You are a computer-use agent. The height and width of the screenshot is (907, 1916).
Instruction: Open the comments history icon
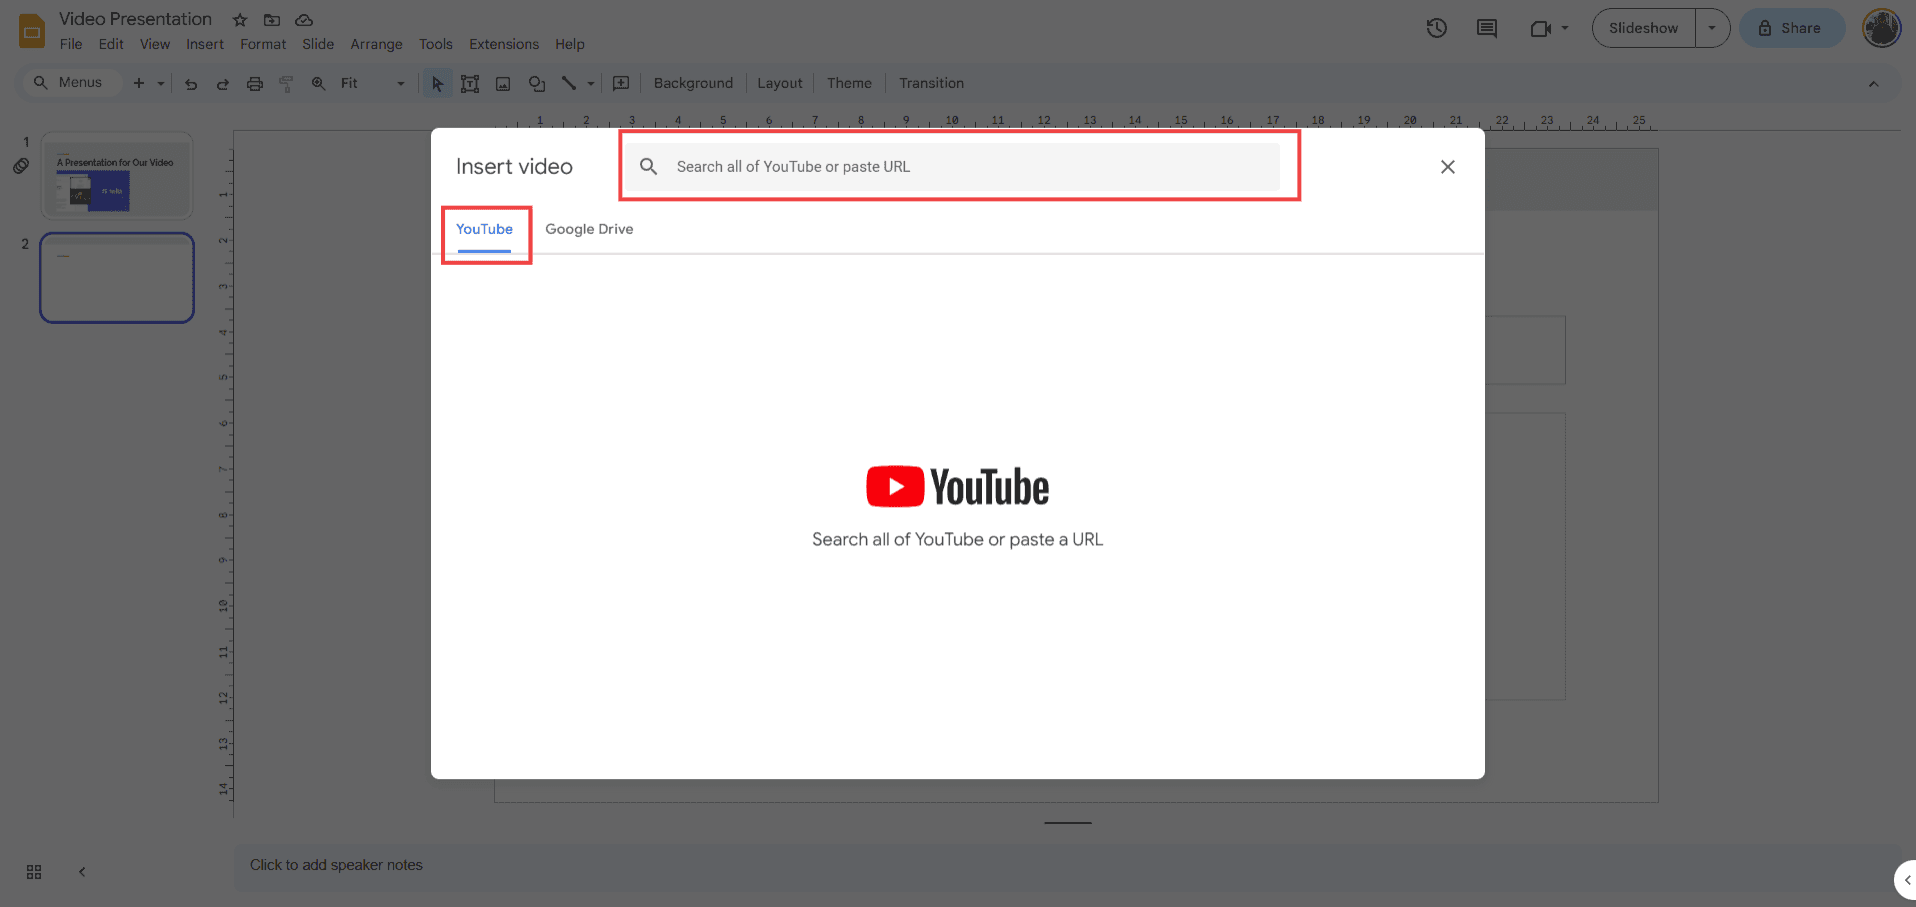tap(1487, 28)
